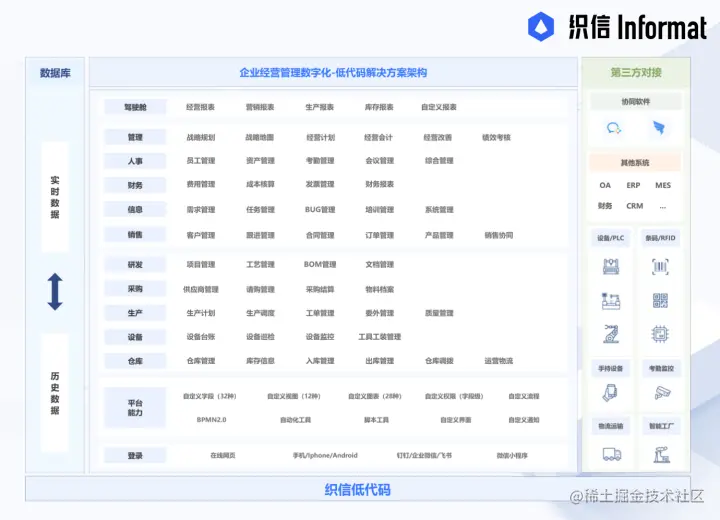The image size is (720, 520).
Task: Click the 供应商管理 item
Action: [201, 289]
